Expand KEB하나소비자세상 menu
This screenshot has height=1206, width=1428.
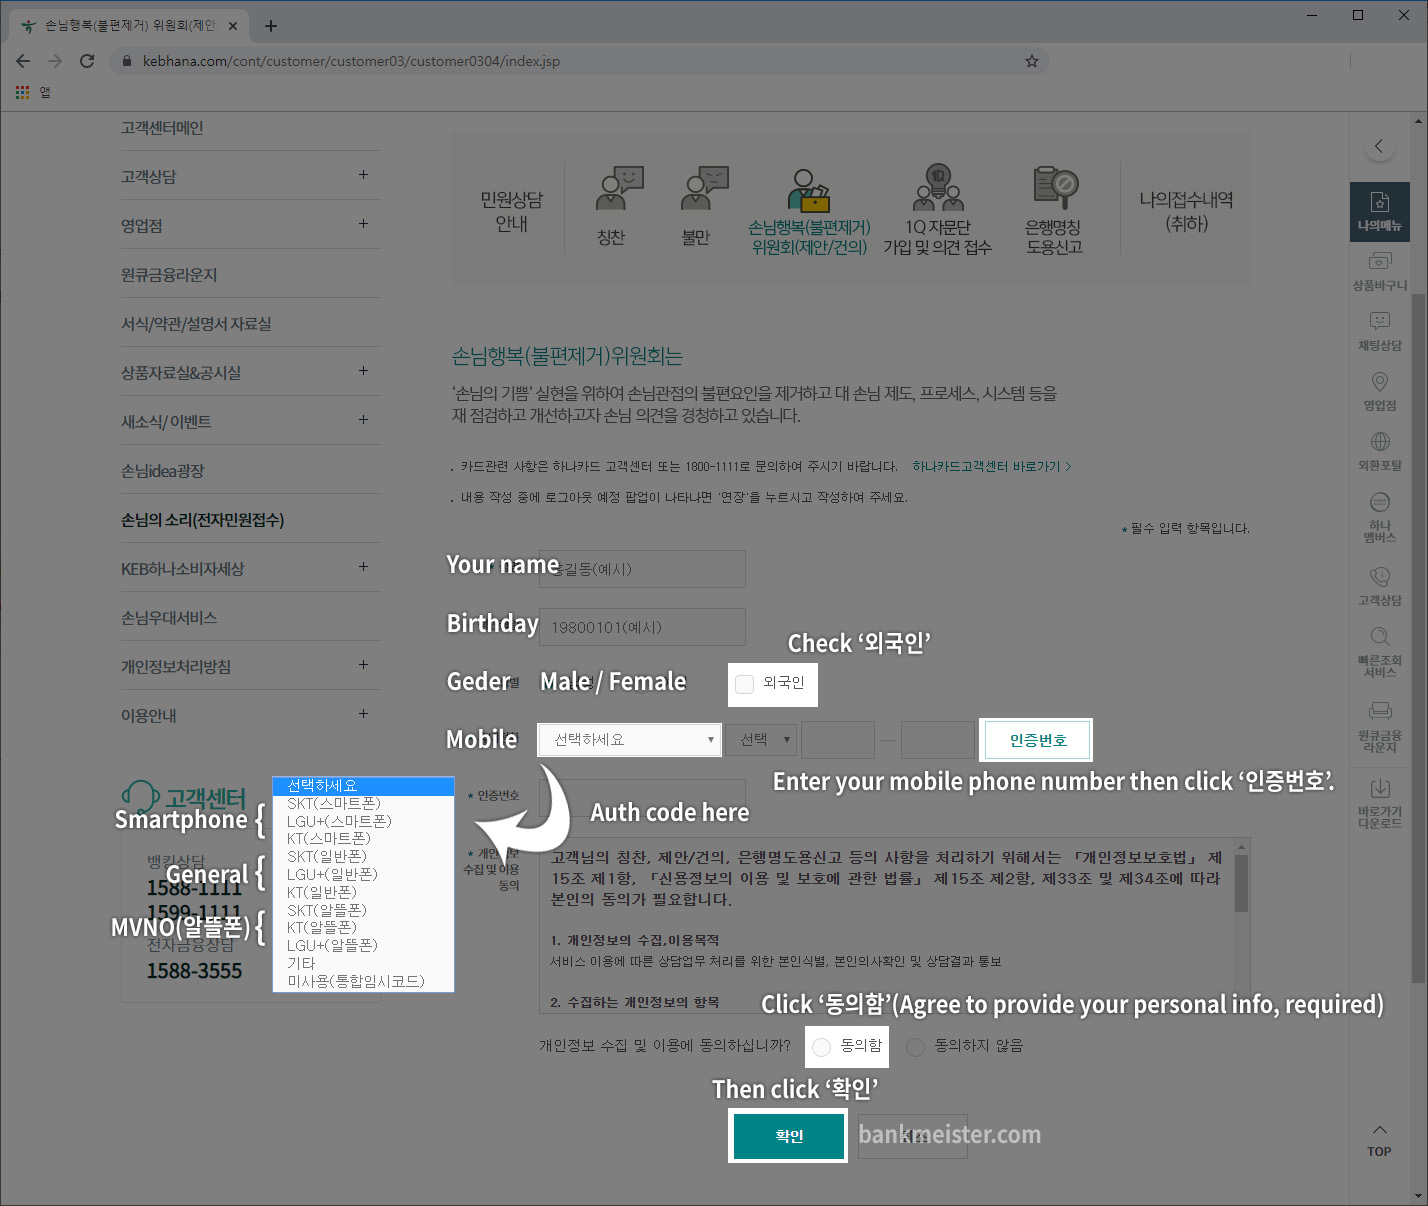click(x=363, y=567)
